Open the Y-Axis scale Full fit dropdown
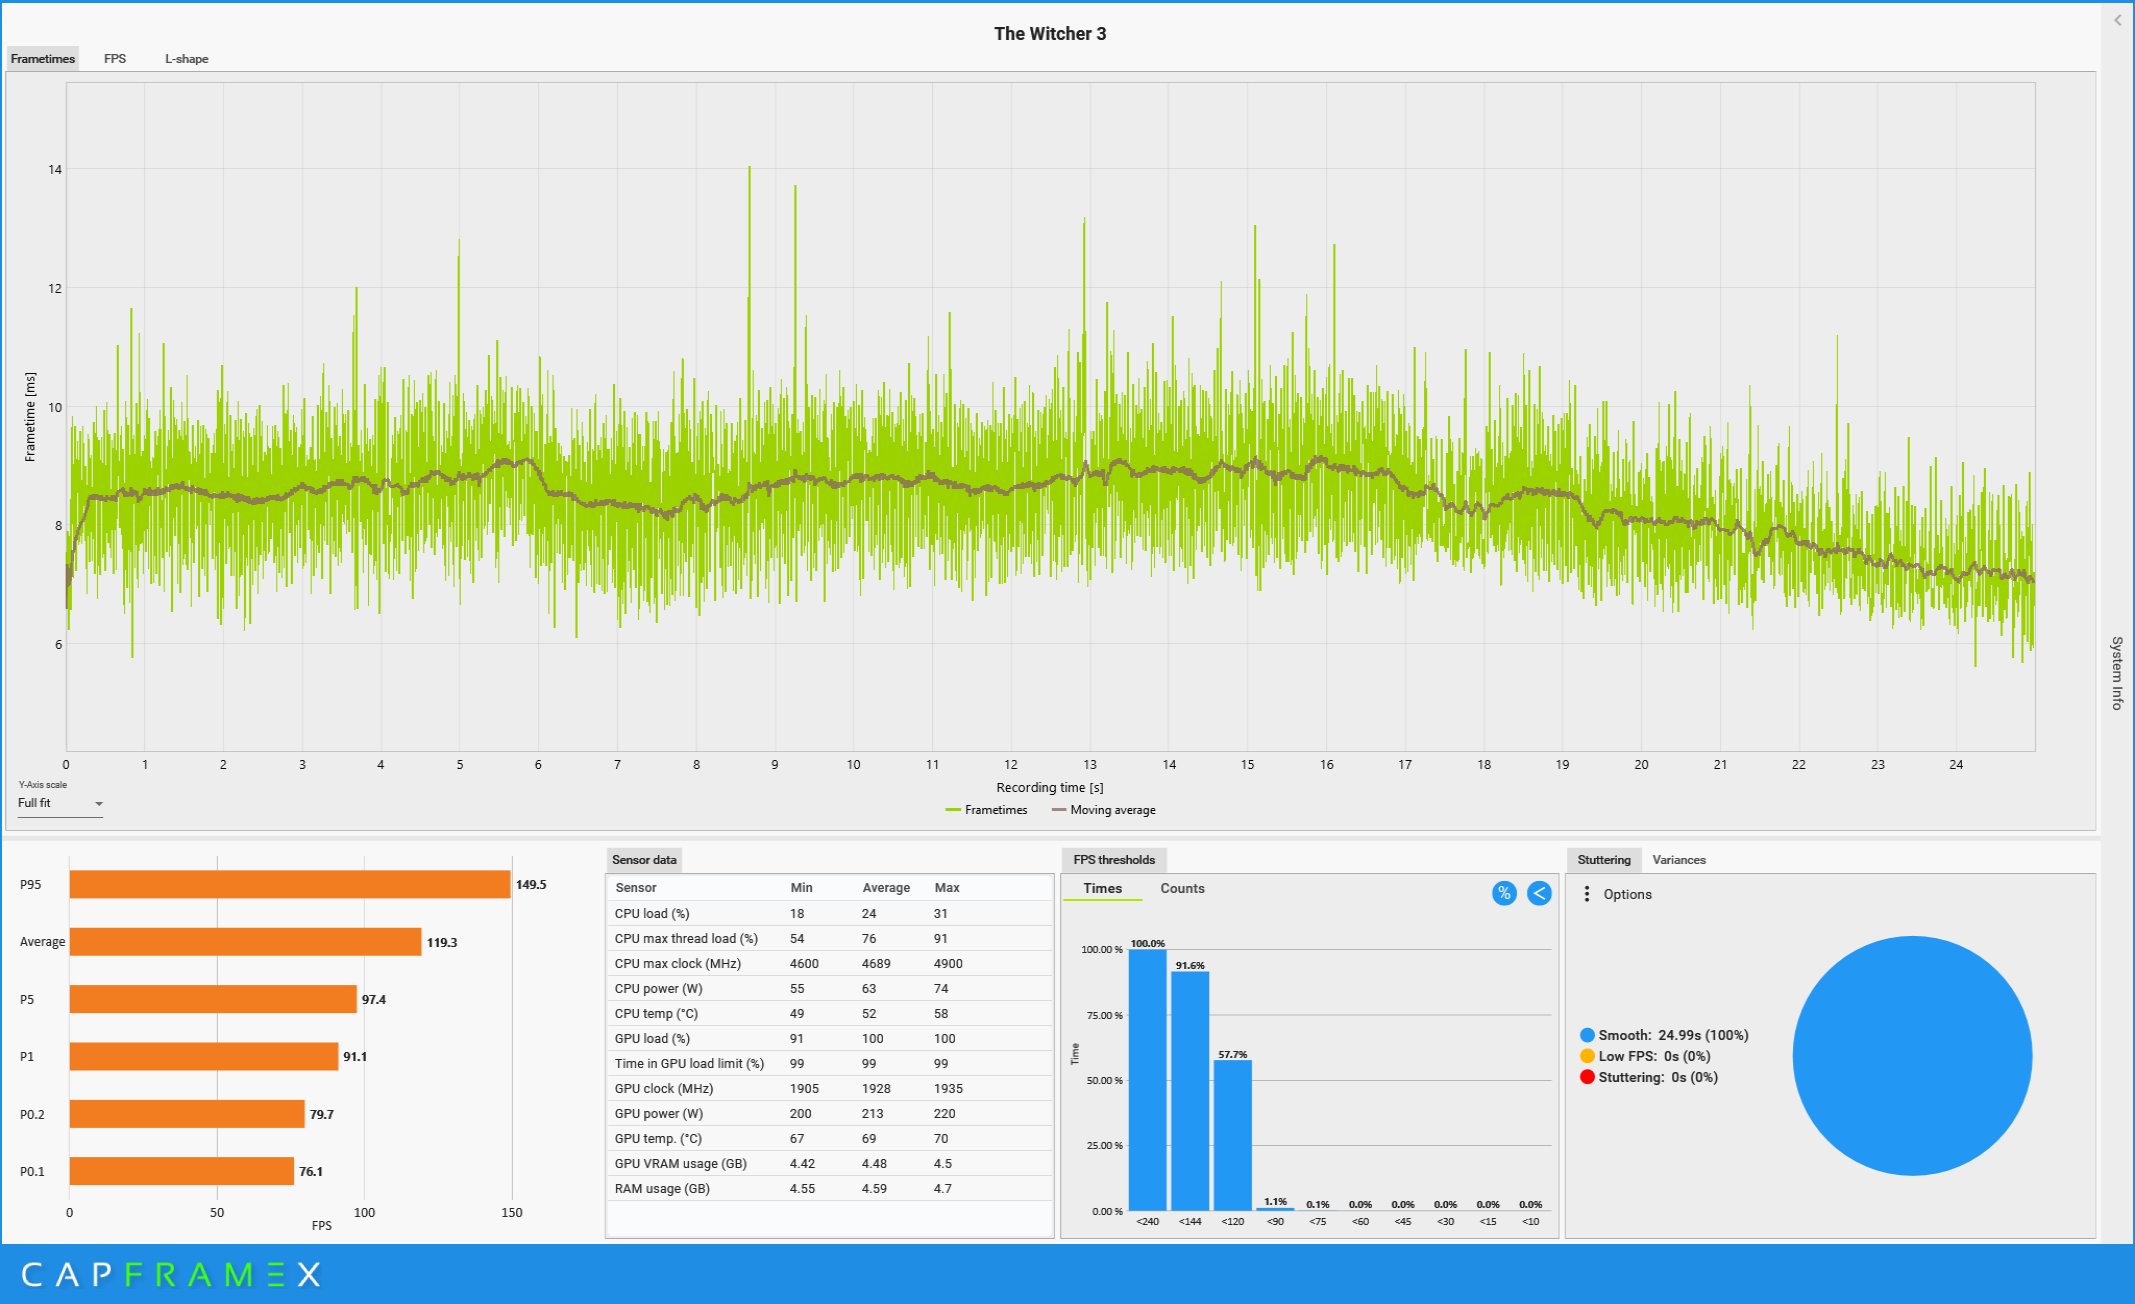 [60, 804]
